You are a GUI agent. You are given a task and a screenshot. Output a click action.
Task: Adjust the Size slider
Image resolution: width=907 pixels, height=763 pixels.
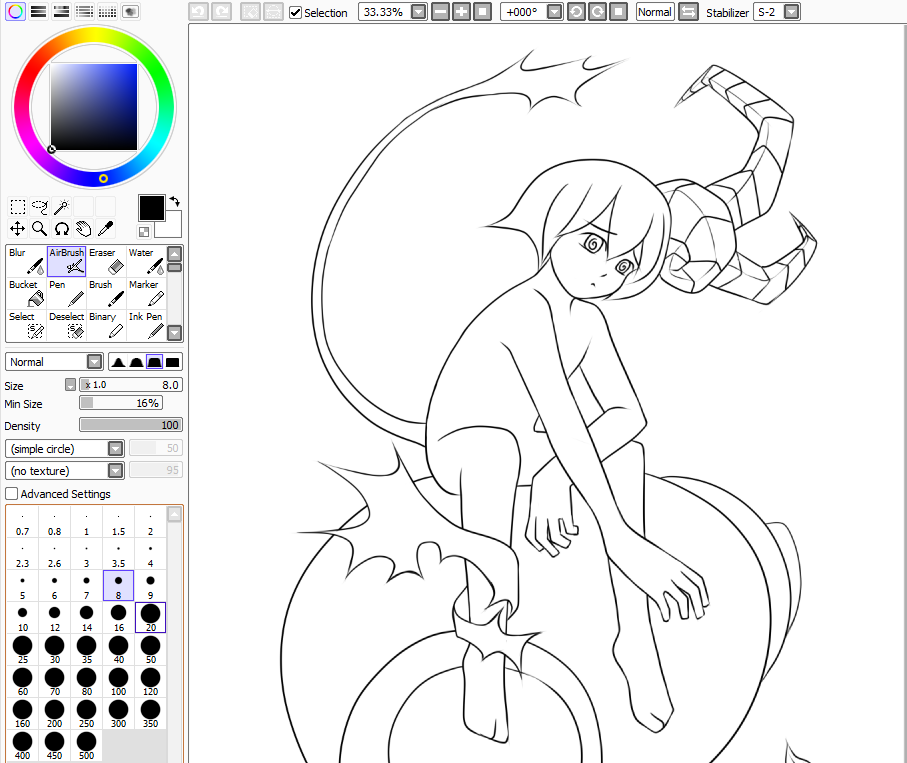point(131,385)
